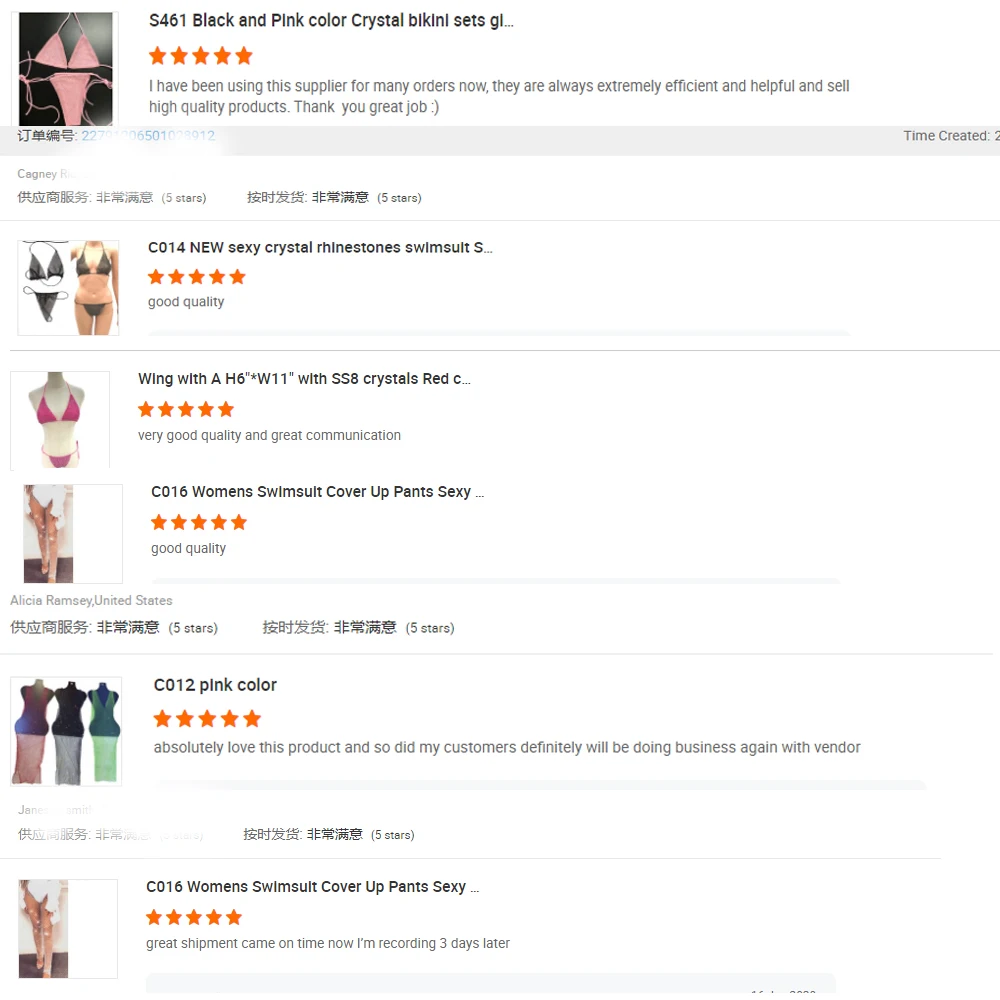The height and width of the screenshot is (1000, 1000).
Task: Click the star rating above the first "good quality" C016 review
Action: point(198,523)
